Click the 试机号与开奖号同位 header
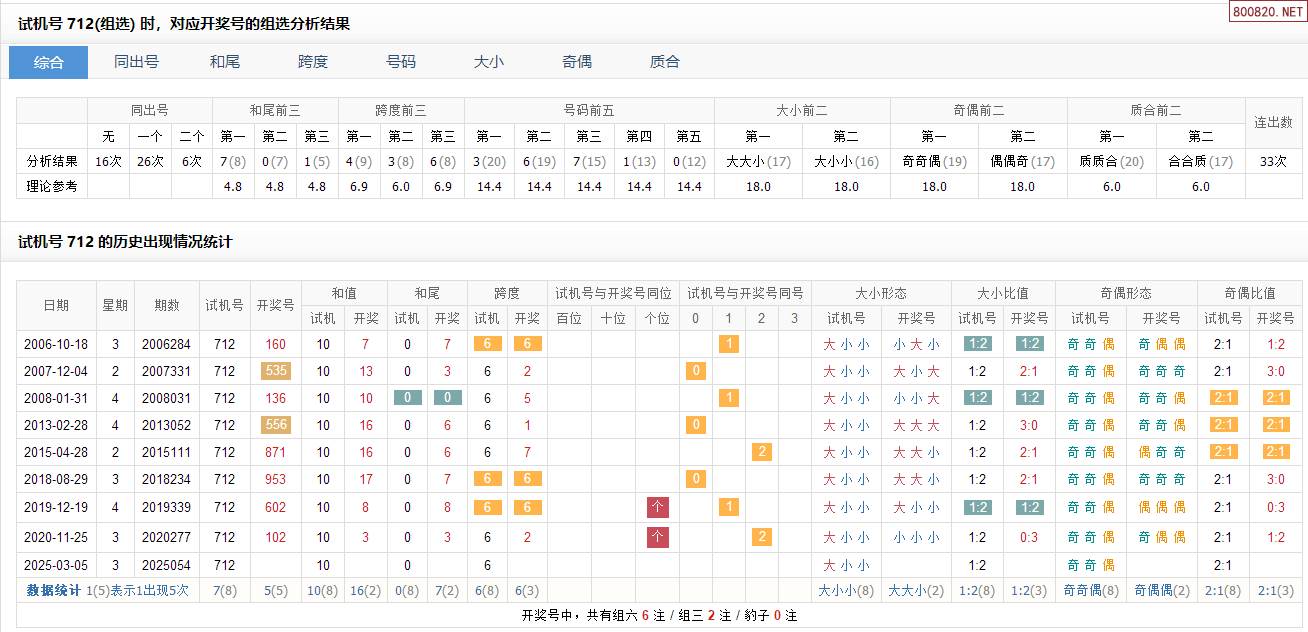The height and width of the screenshot is (632, 1308). pyautogui.click(x=614, y=293)
